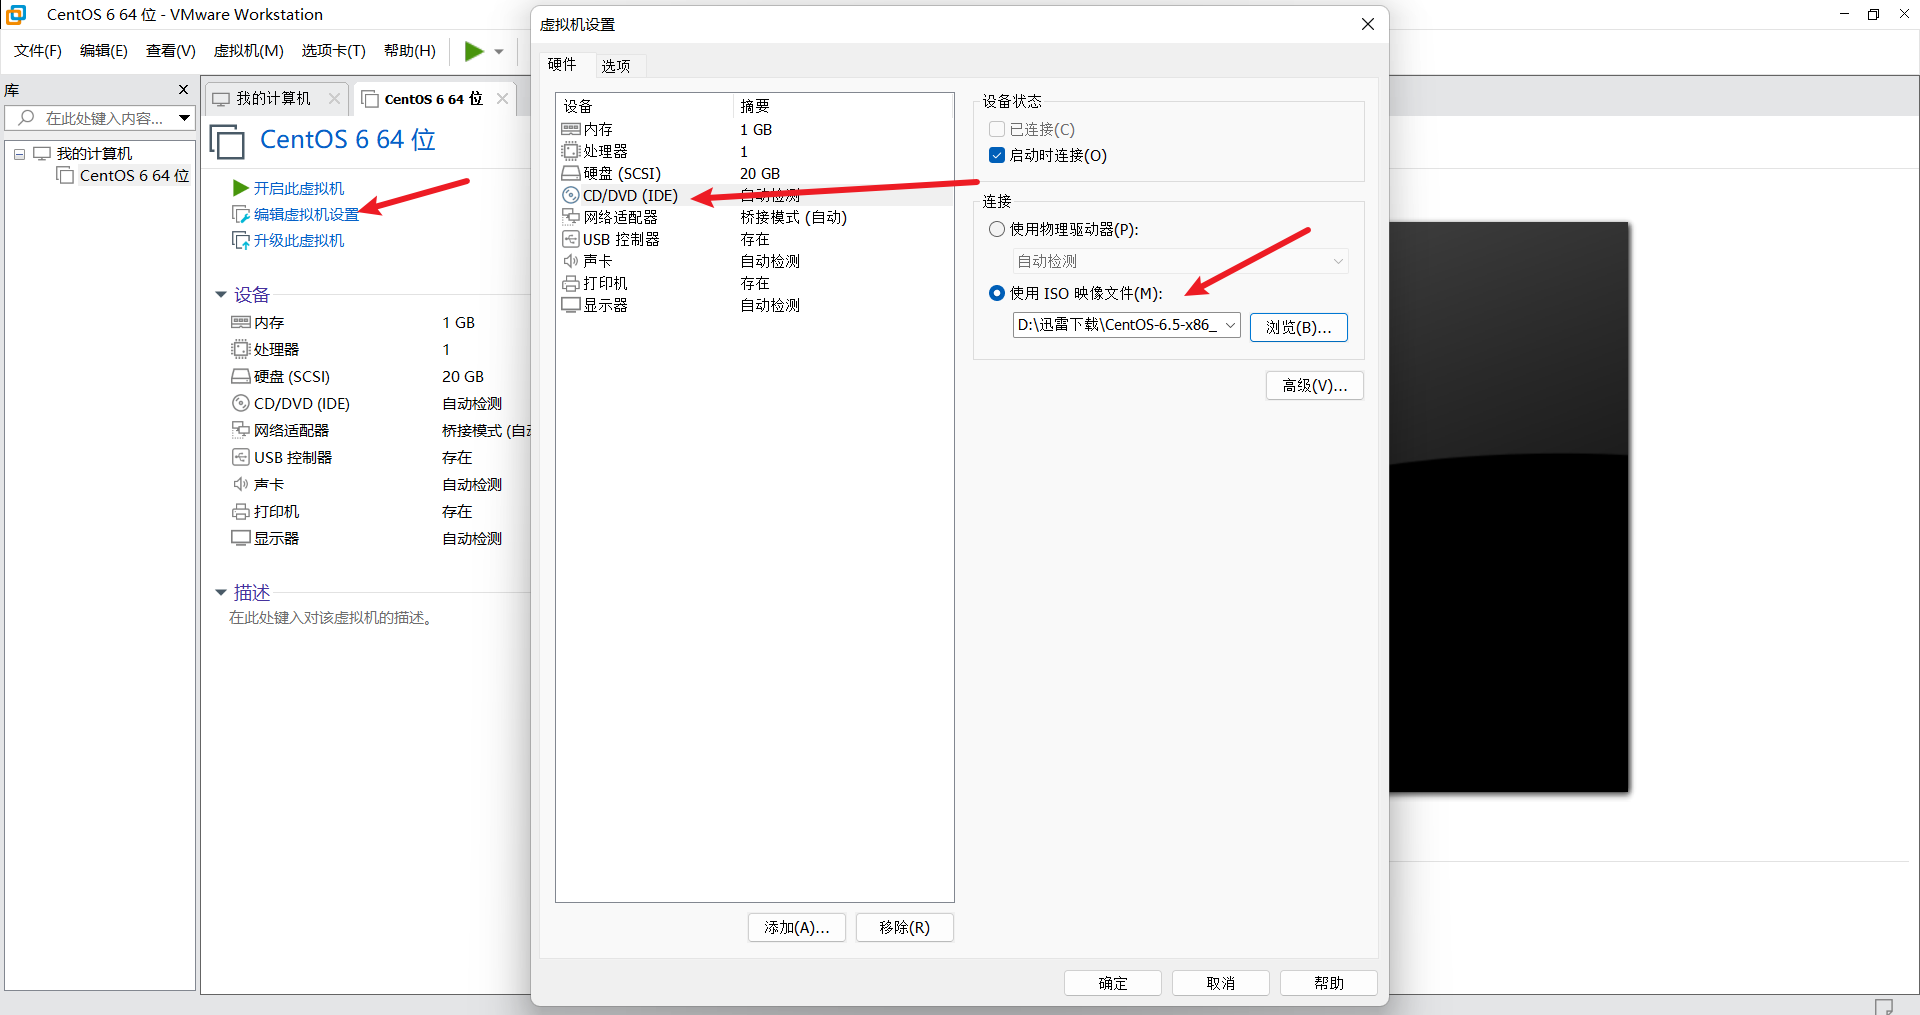
Task: Click USB controller icon in main window panel
Action: (241, 457)
